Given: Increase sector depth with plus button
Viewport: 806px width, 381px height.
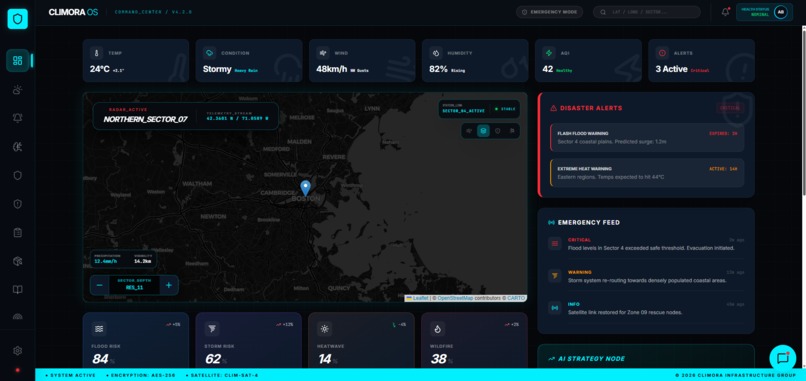Looking at the screenshot, I should (169, 285).
